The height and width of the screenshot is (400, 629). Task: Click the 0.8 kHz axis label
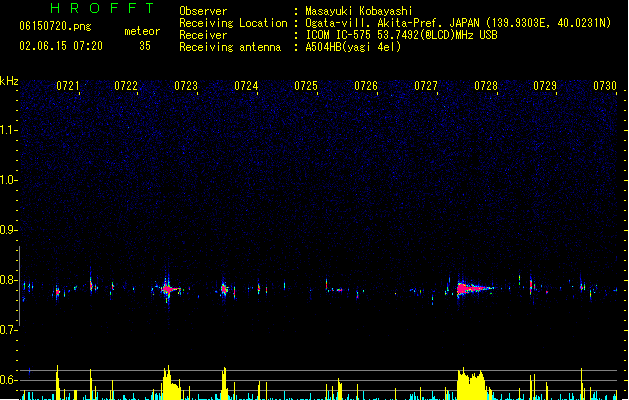tap(8, 280)
